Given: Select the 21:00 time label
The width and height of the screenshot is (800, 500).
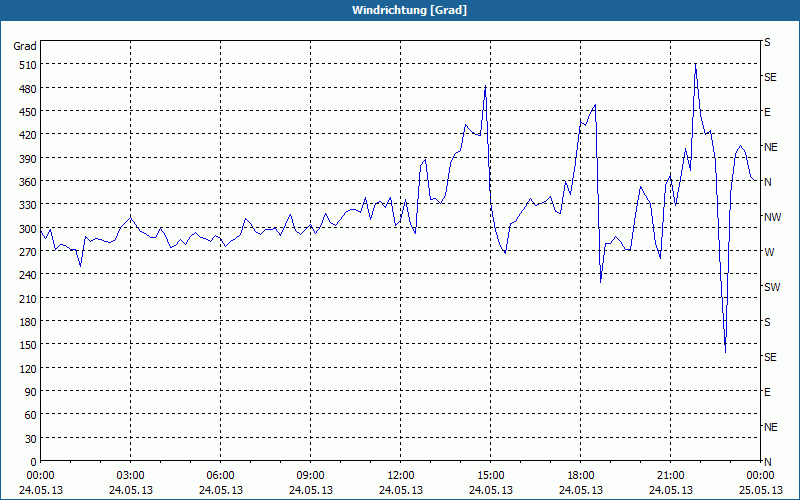Looking at the screenshot, I should coord(670,476).
